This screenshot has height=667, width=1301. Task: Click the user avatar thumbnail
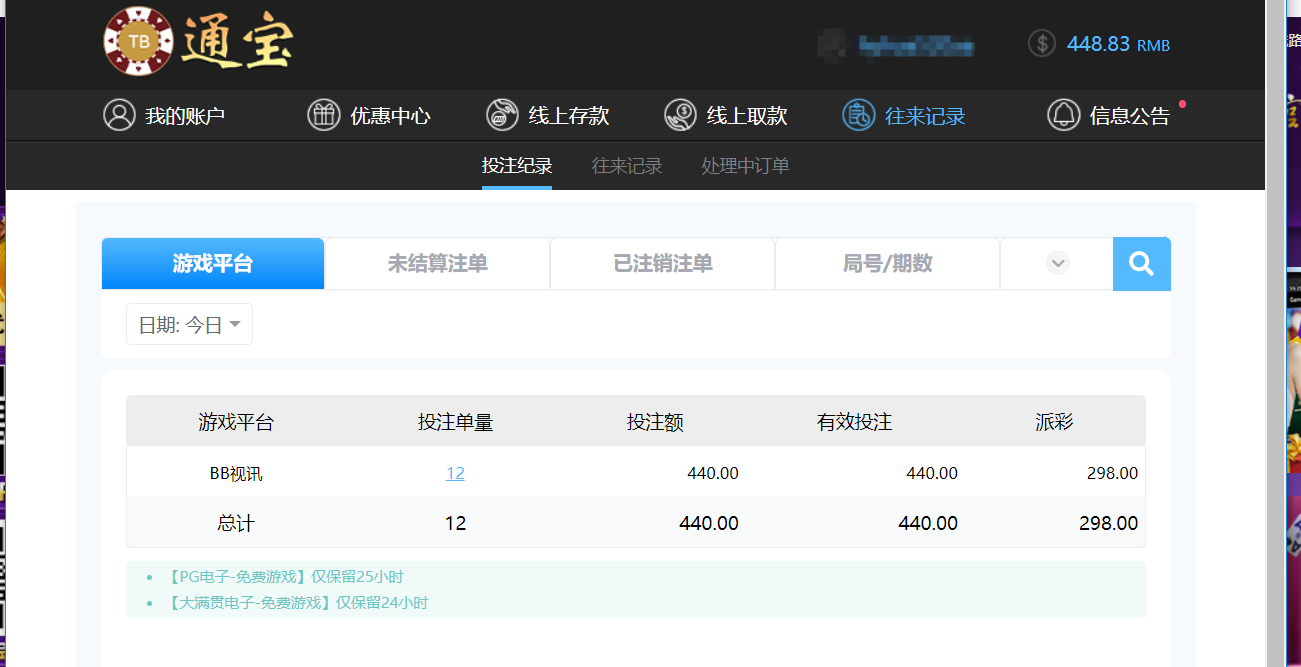point(831,44)
